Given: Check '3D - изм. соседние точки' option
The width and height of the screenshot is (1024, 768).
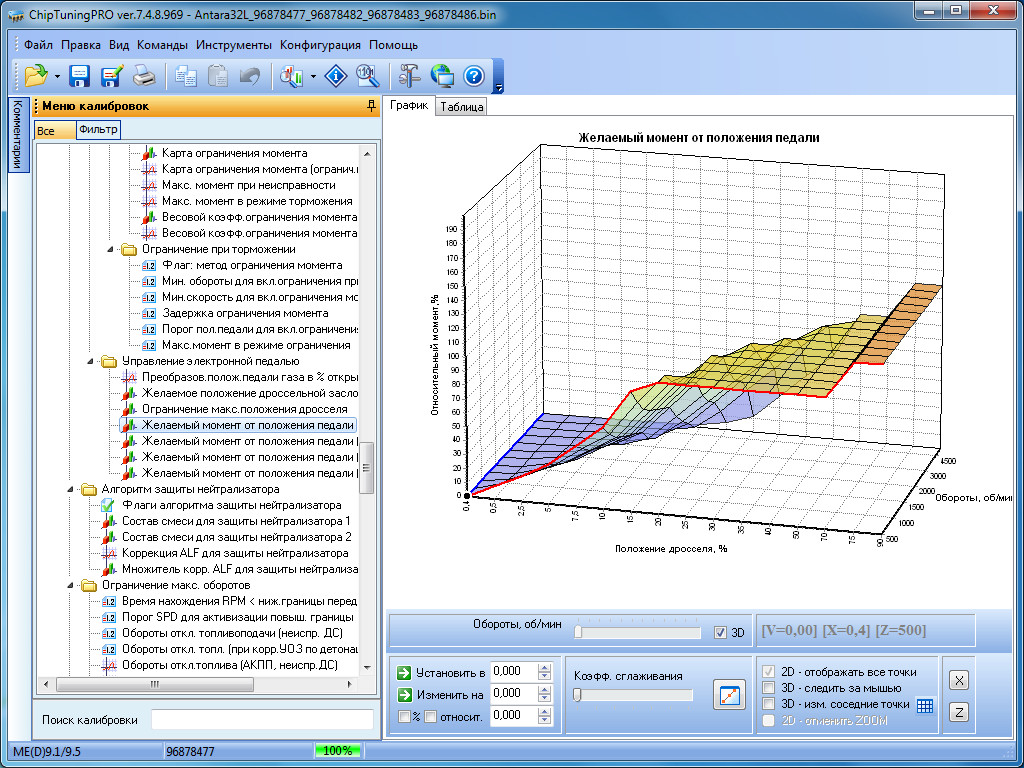Looking at the screenshot, I should click(768, 704).
